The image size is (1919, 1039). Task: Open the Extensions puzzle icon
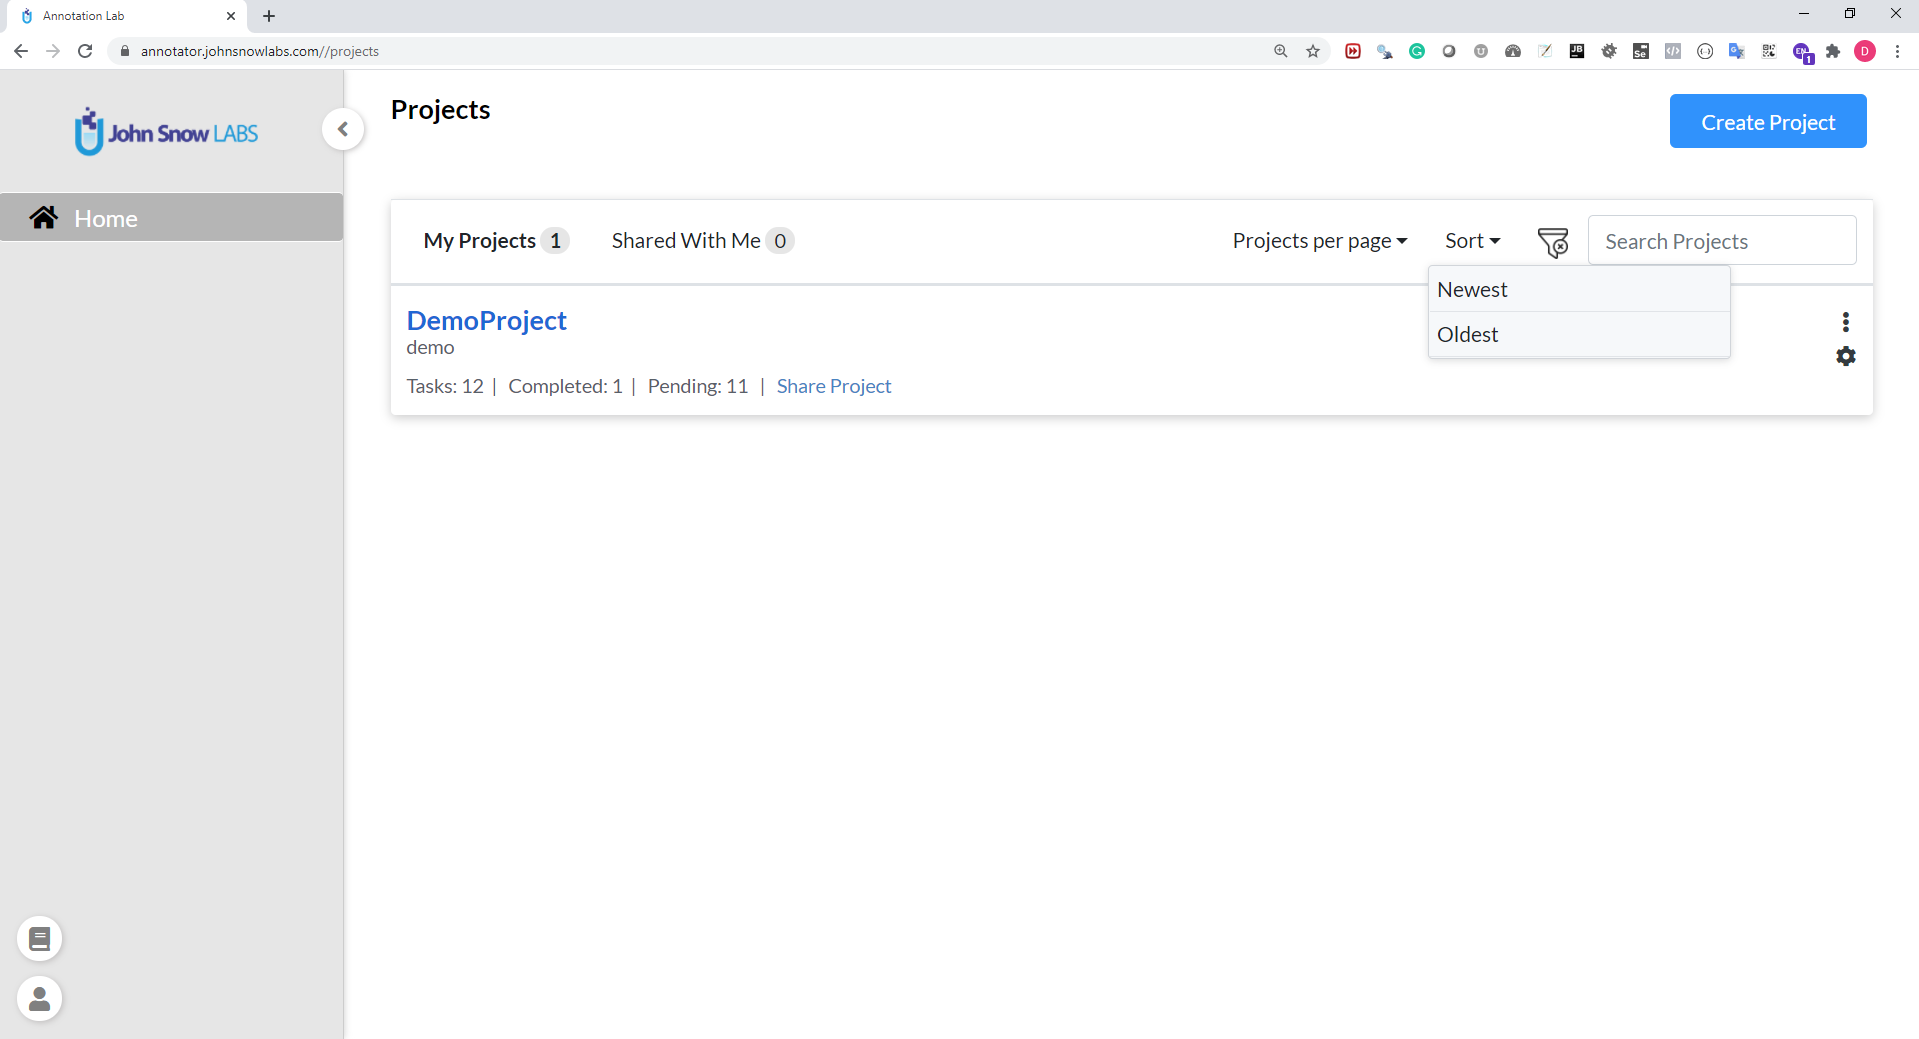point(1833,51)
